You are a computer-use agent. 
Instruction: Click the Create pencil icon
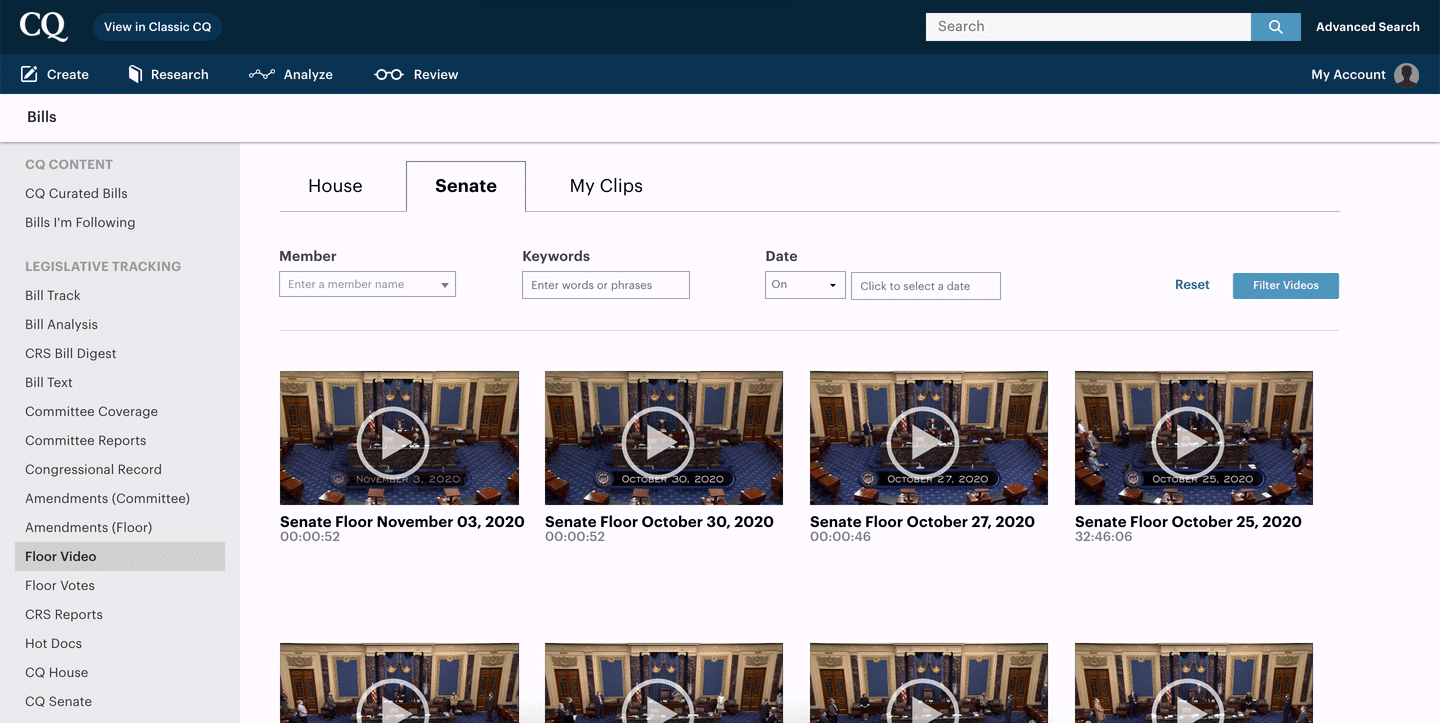pyautogui.click(x=29, y=74)
